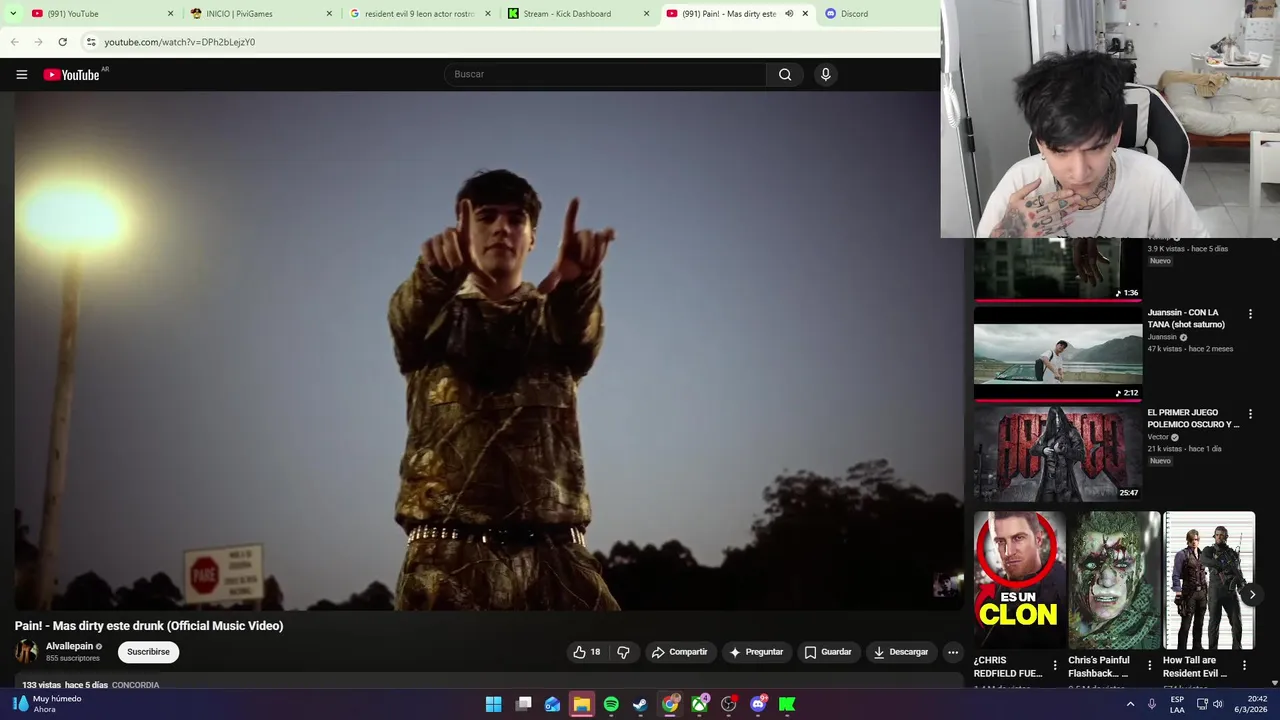This screenshot has width=1280, height=720.
Task: Like the video with thumbs up
Action: pyautogui.click(x=587, y=652)
